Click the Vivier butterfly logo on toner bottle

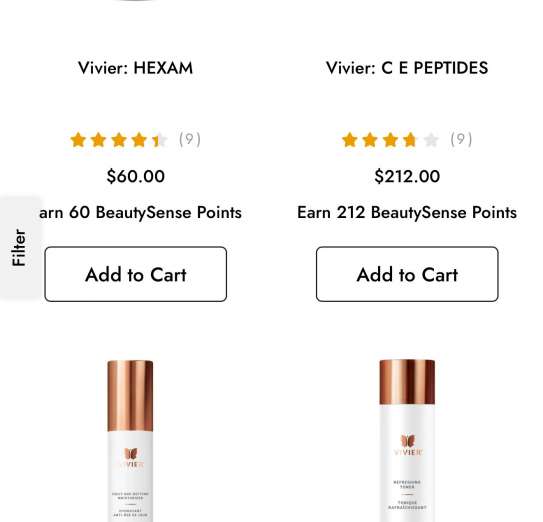coord(408,441)
